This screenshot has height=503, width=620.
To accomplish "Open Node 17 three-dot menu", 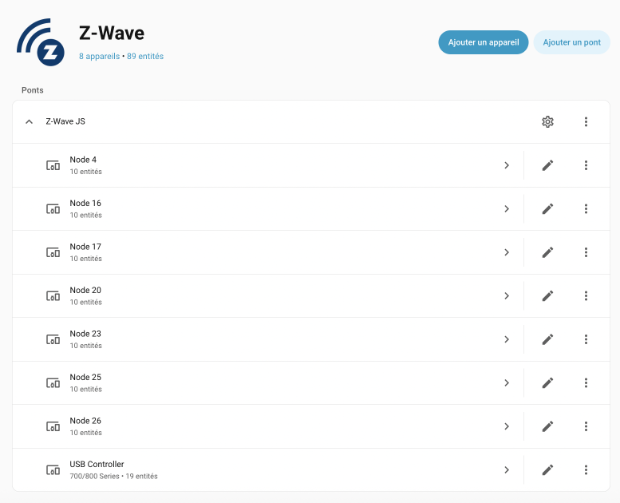I will [586, 252].
